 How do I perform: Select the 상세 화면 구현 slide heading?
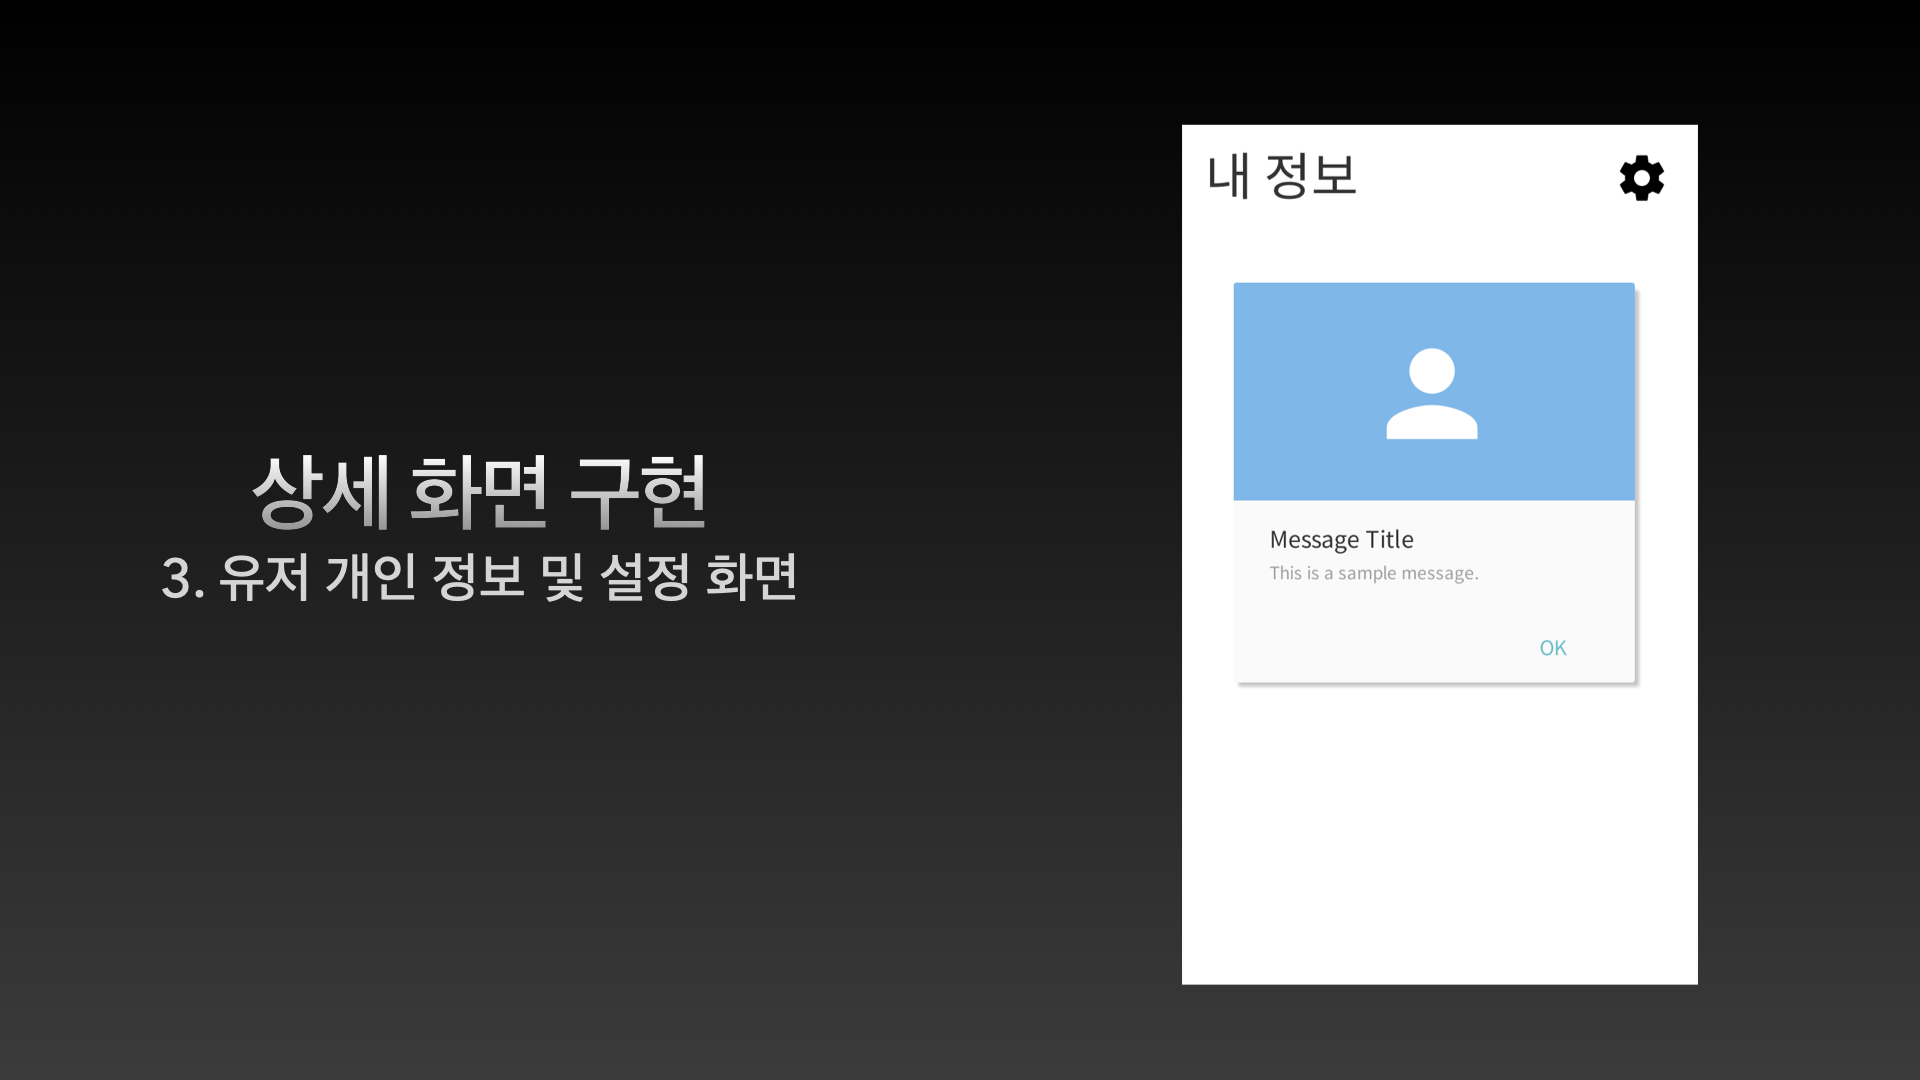tap(478, 491)
